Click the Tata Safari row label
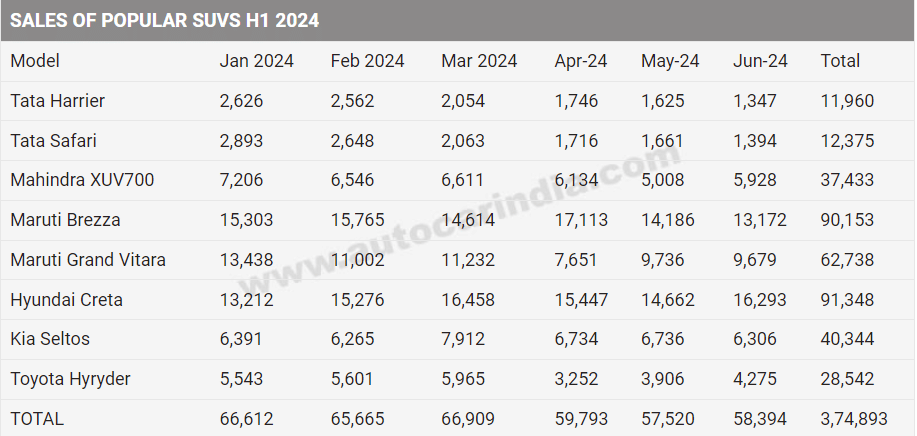Viewport: 917px width, 436px height. [x=53, y=141]
